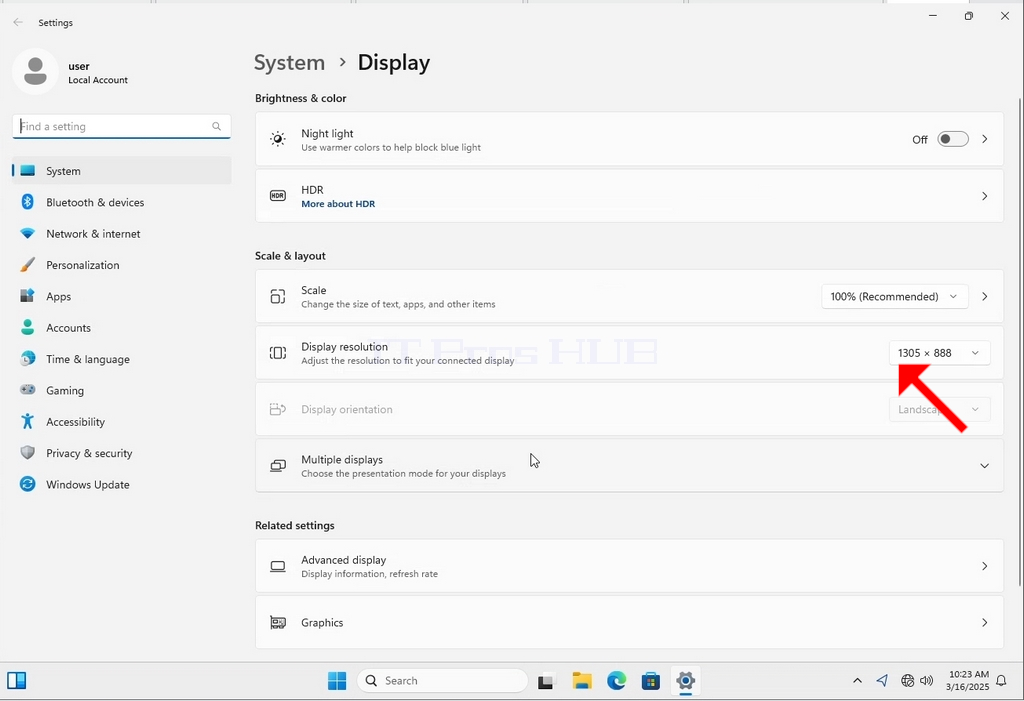Click the Scale icon
The width and height of the screenshot is (1024, 701).
pyautogui.click(x=278, y=296)
